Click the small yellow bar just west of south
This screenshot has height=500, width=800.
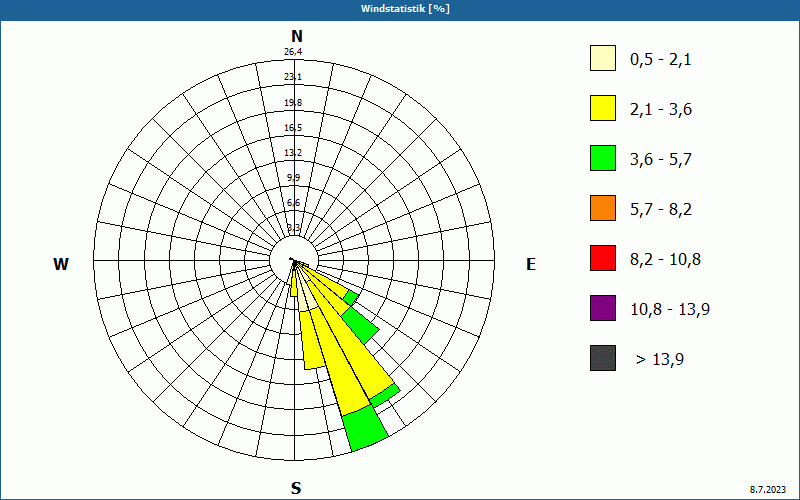294,286
